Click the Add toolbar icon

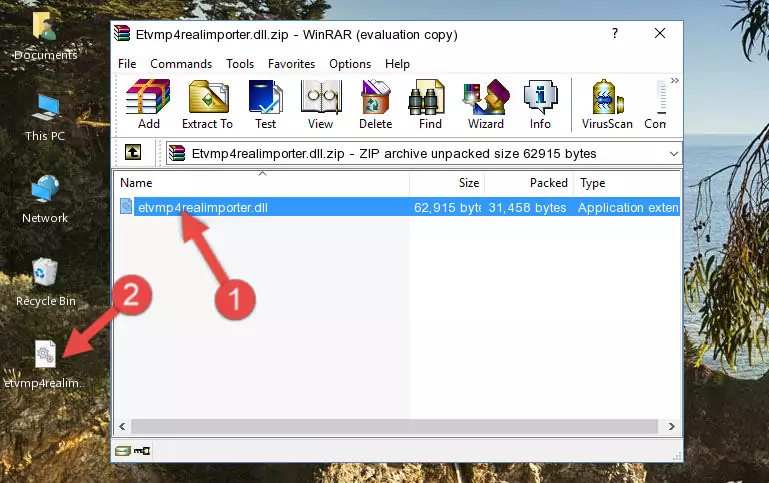(x=148, y=104)
